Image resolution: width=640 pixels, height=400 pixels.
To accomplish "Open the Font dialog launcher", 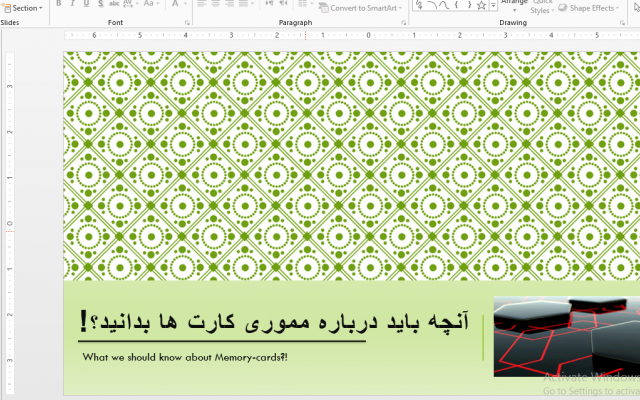I will click(x=187, y=23).
